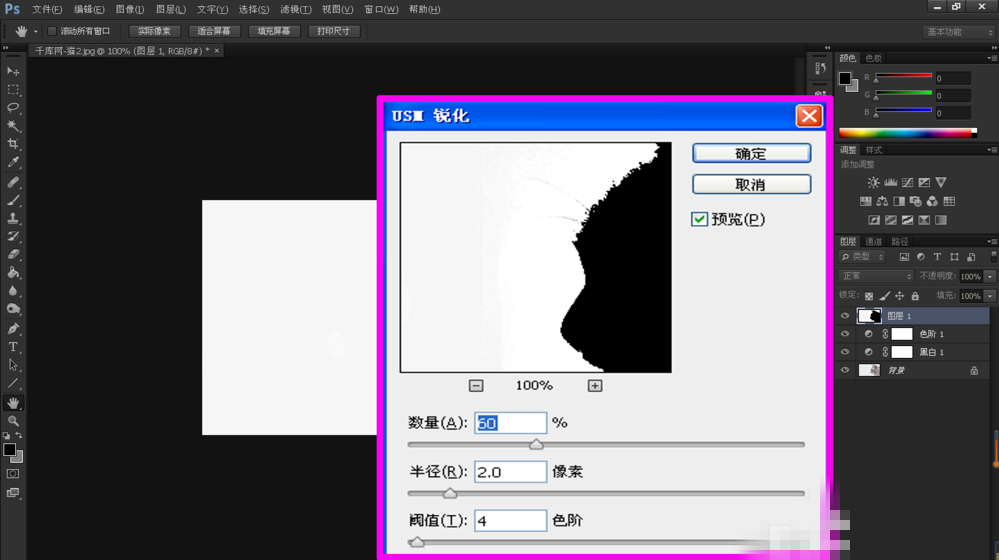The width and height of the screenshot is (999, 560).
Task: Select the Crop tool
Action: 13,144
